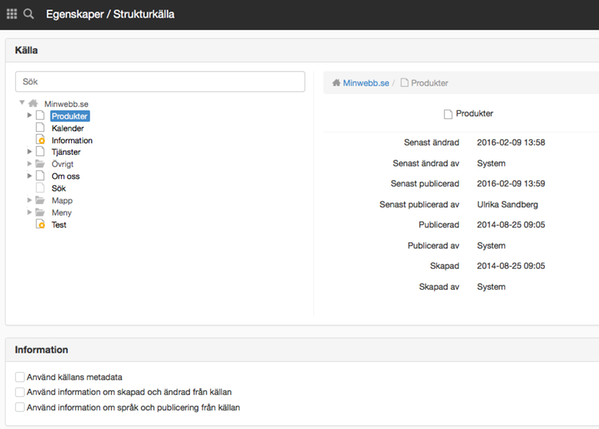Expand the Produkter tree node
The image size is (599, 429).
tap(29, 115)
